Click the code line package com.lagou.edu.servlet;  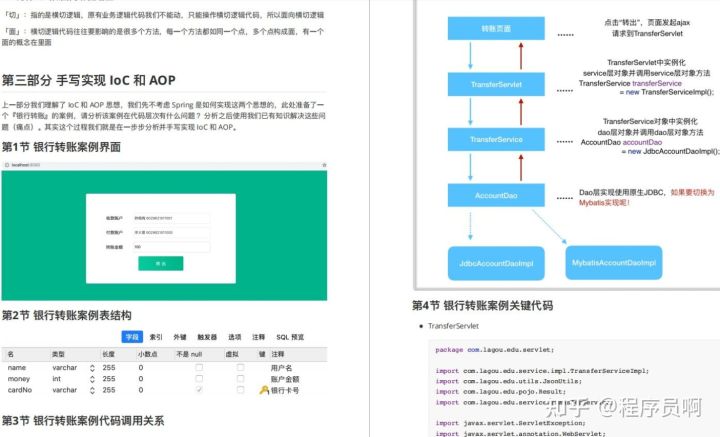[495, 350]
